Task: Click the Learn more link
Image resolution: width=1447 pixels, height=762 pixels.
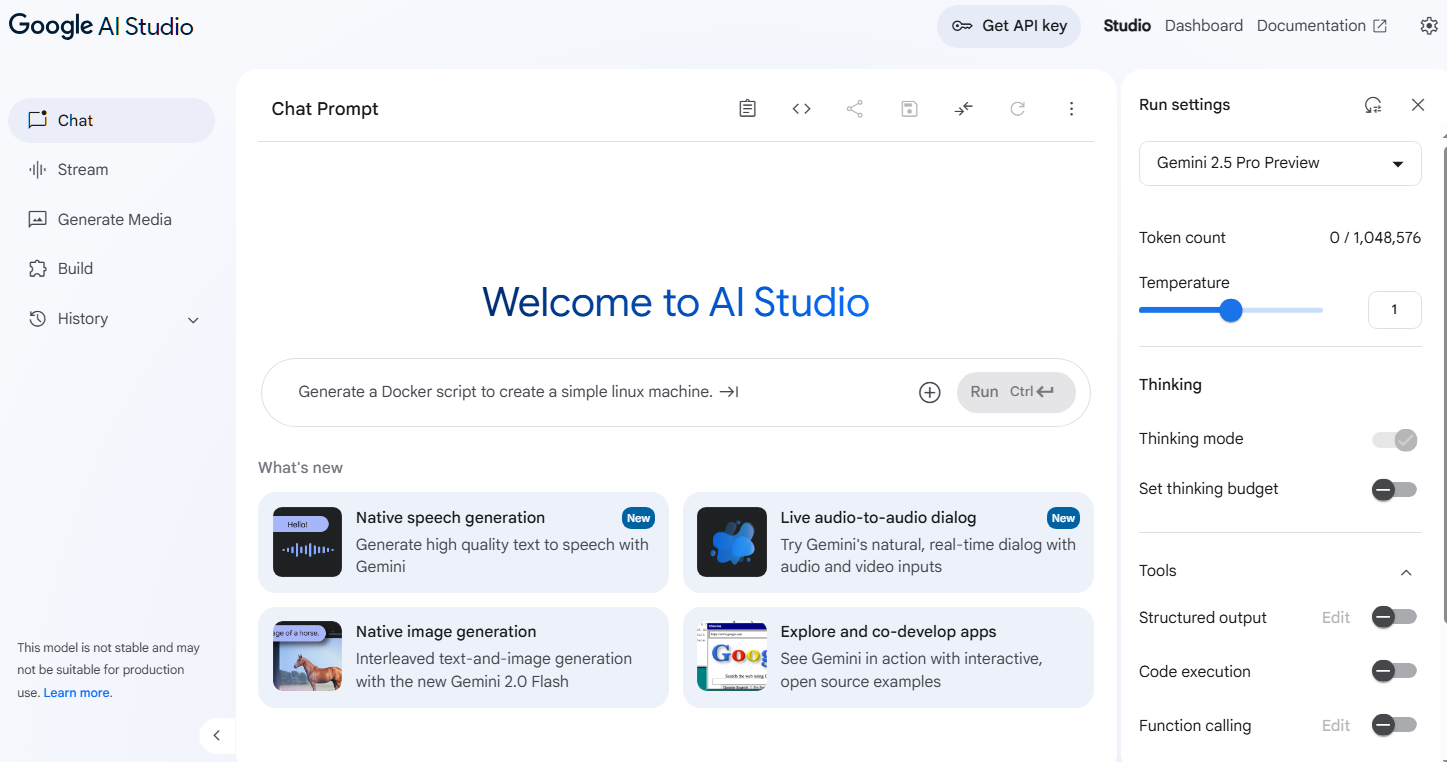Action: [77, 692]
